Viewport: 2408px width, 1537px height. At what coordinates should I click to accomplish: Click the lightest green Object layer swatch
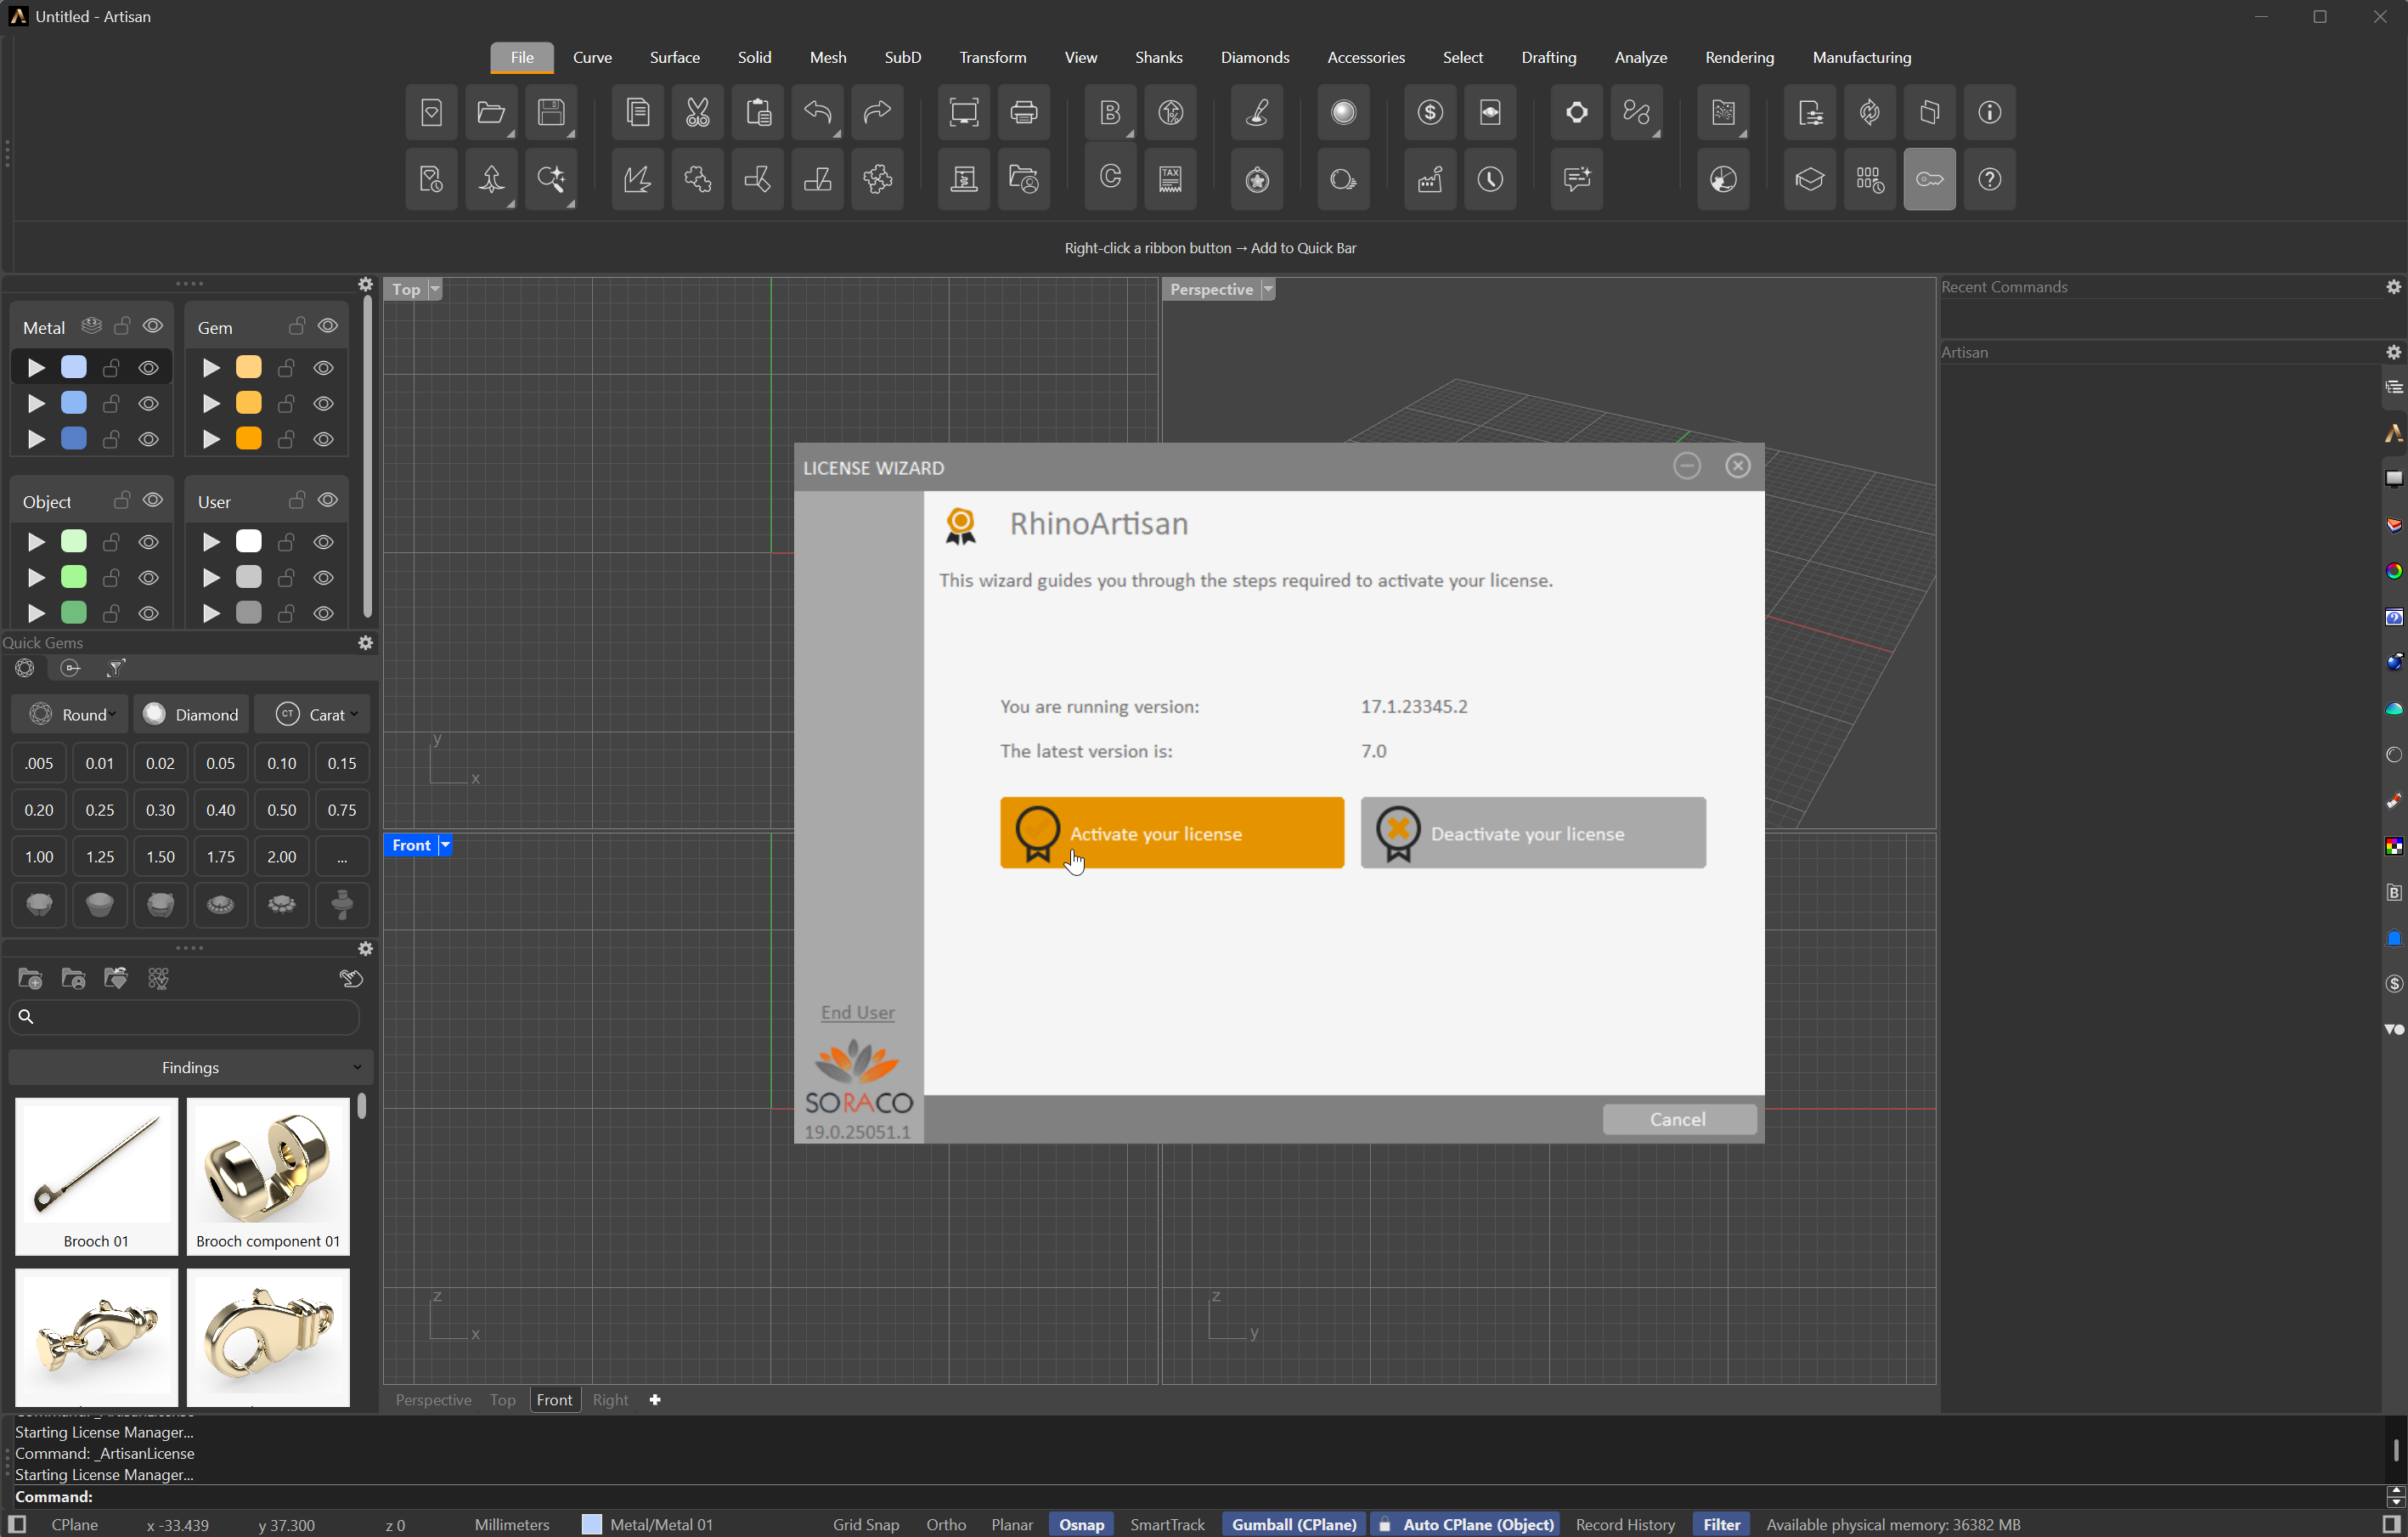pos(74,541)
